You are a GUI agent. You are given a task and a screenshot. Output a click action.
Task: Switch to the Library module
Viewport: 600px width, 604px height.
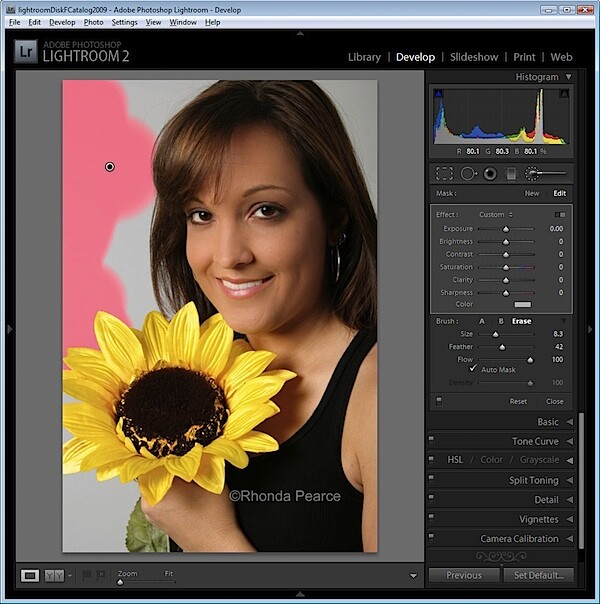(x=364, y=57)
